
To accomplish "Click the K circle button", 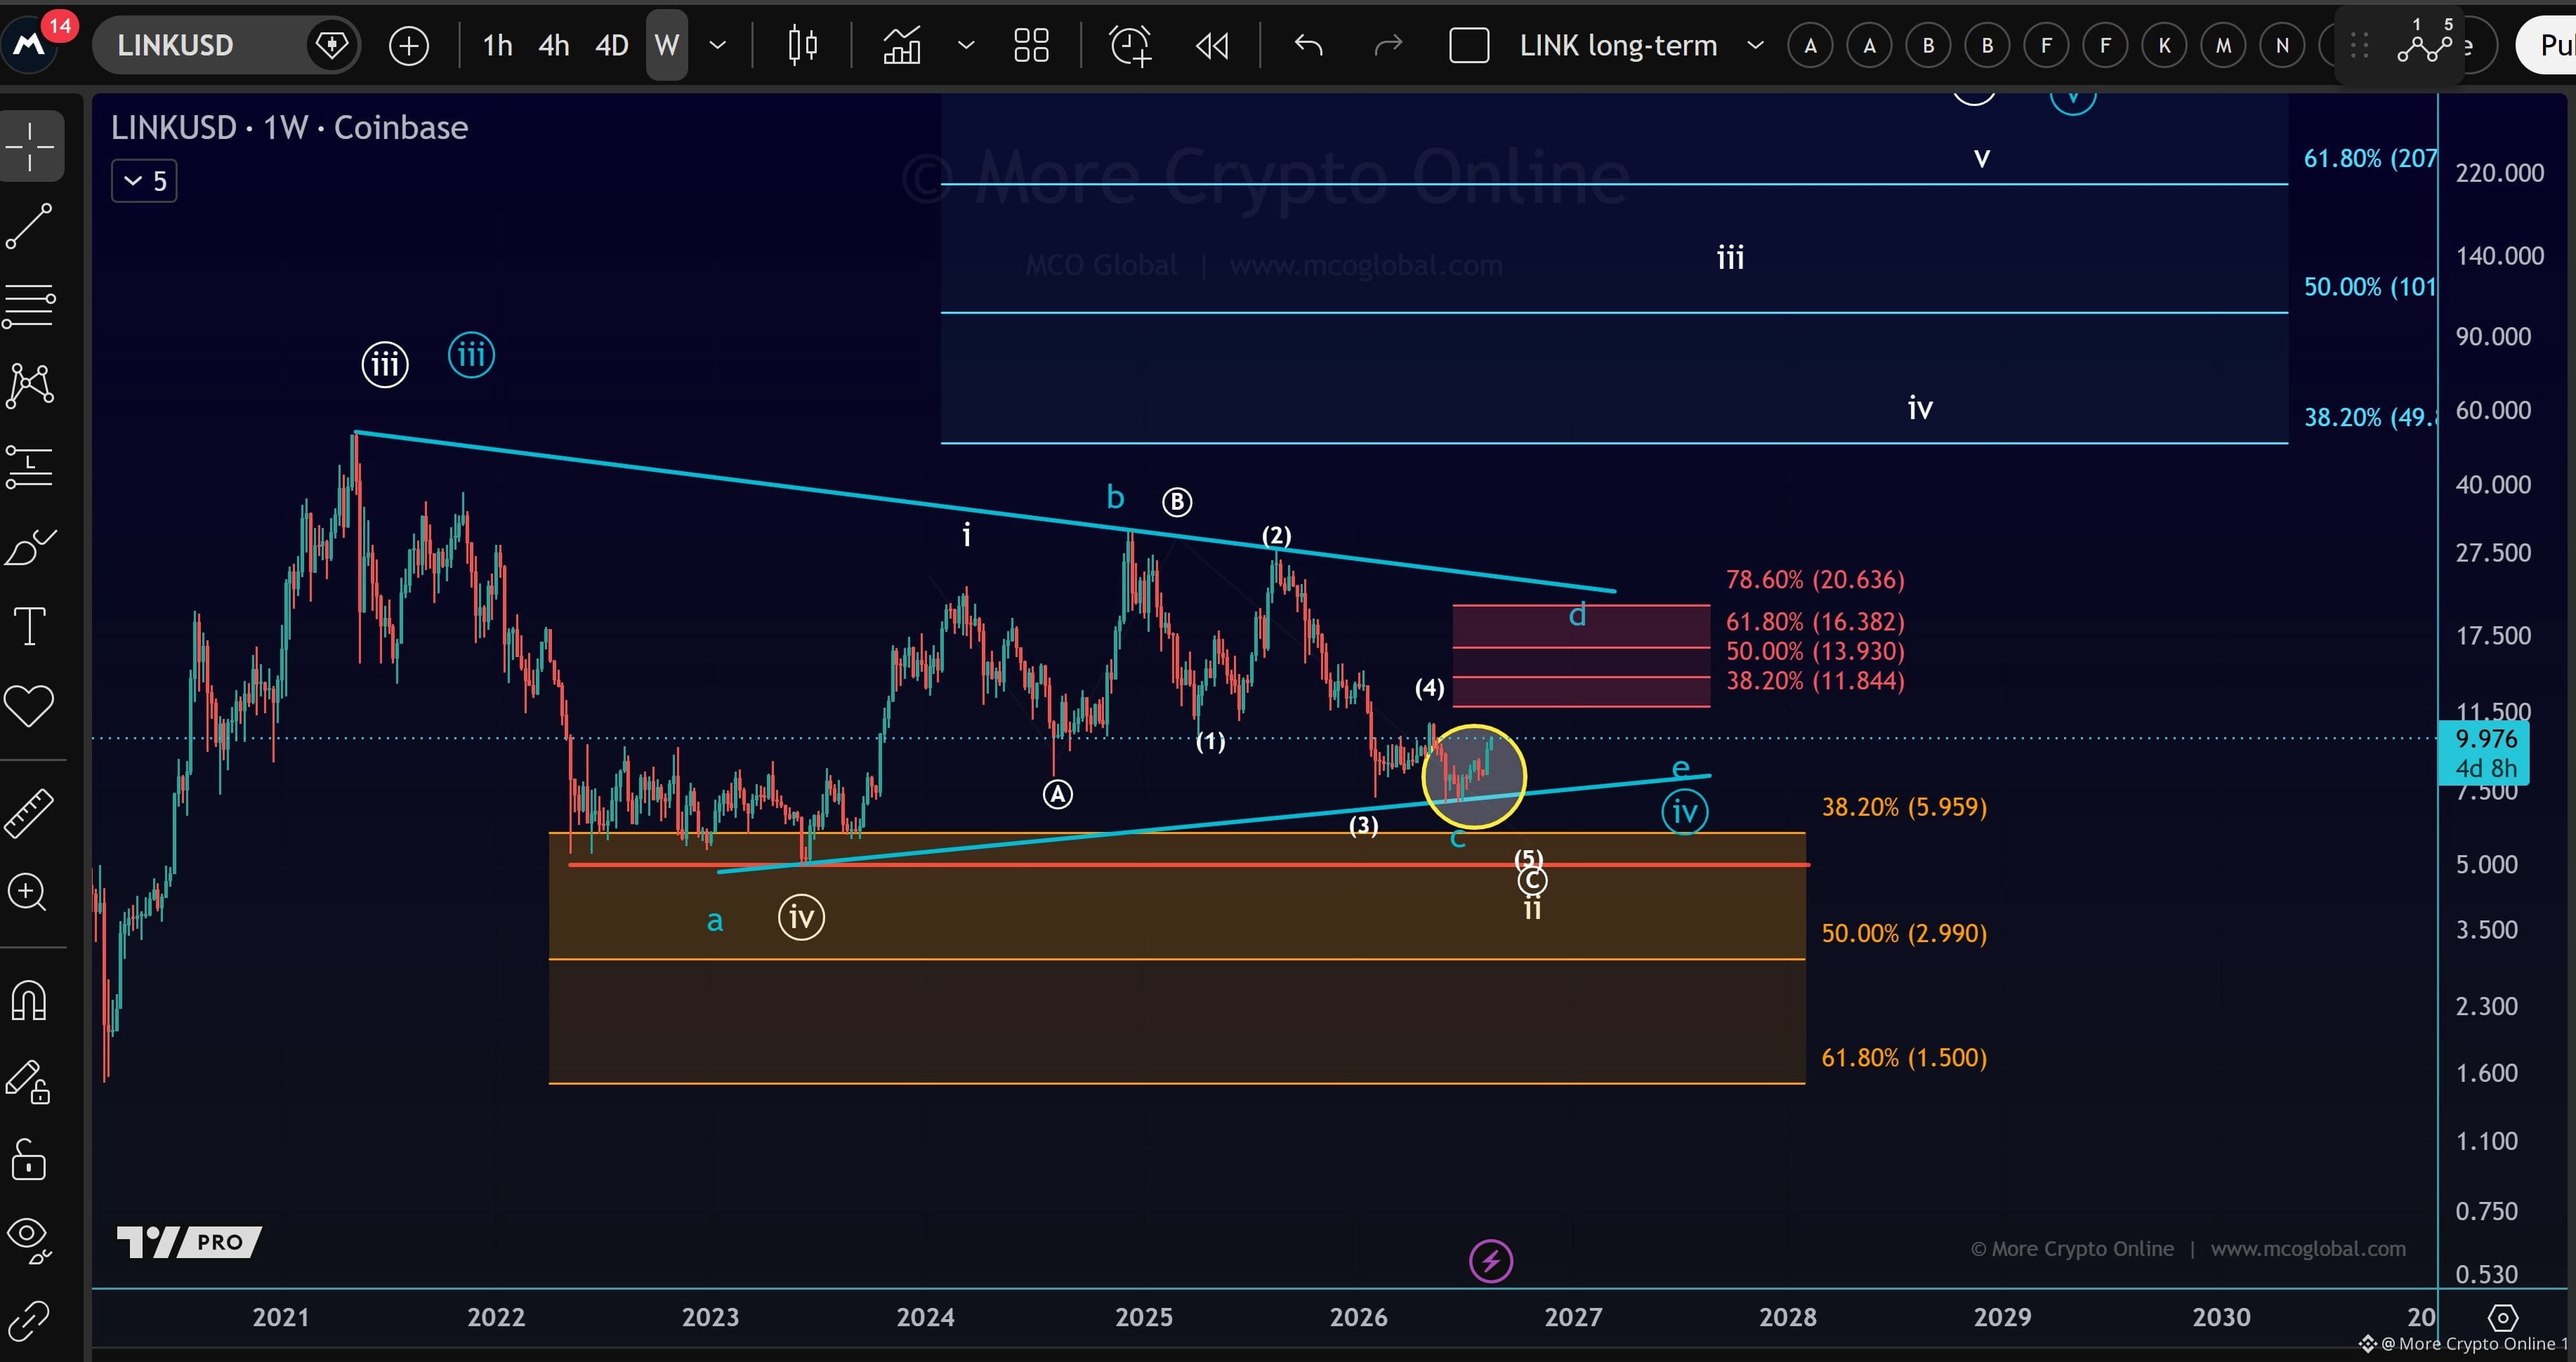I will click(x=2164, y=45).
